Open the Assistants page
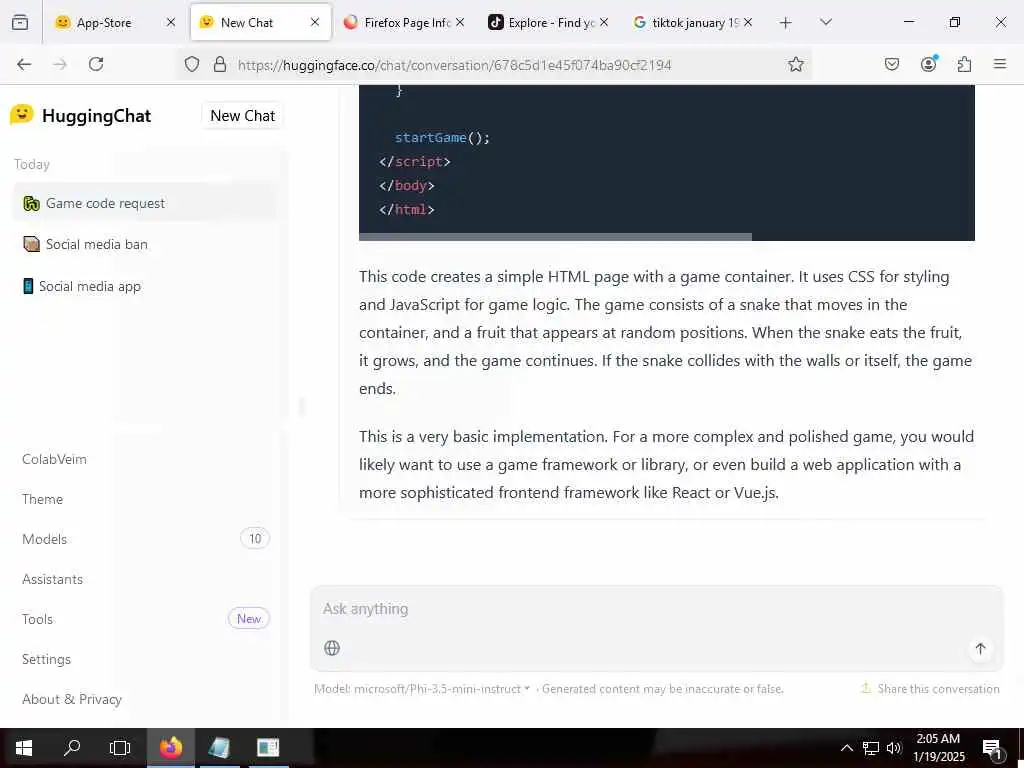 (x=52, y=579)
